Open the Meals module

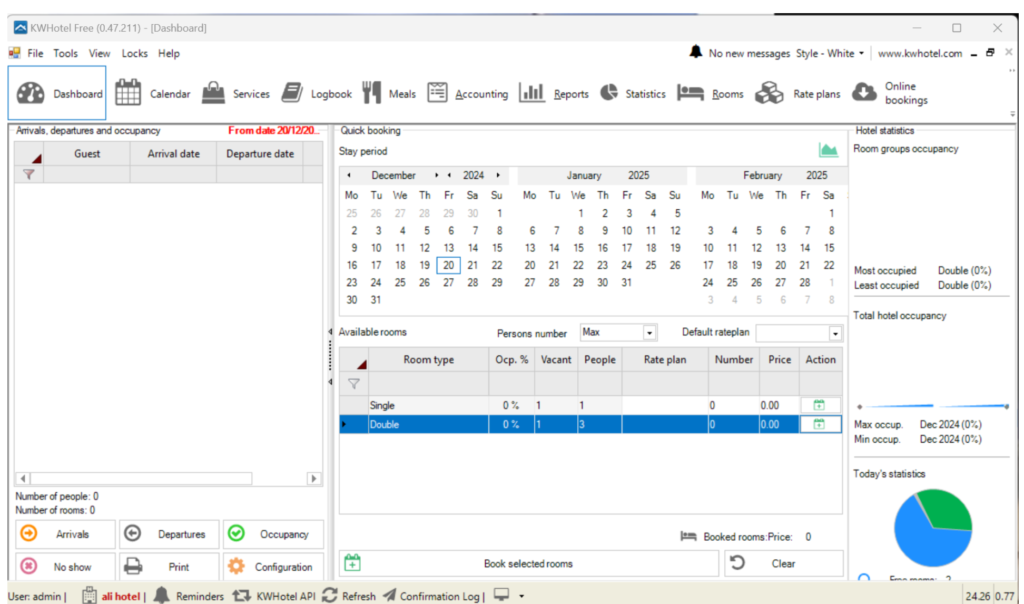click(x=372, y=93)
